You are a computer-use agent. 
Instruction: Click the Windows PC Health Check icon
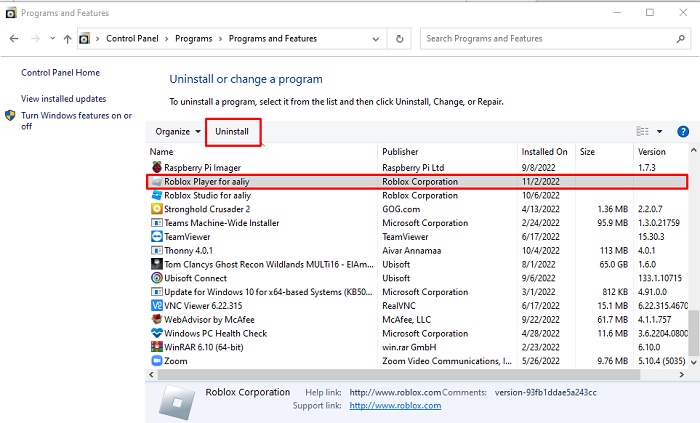pos(157,333)
